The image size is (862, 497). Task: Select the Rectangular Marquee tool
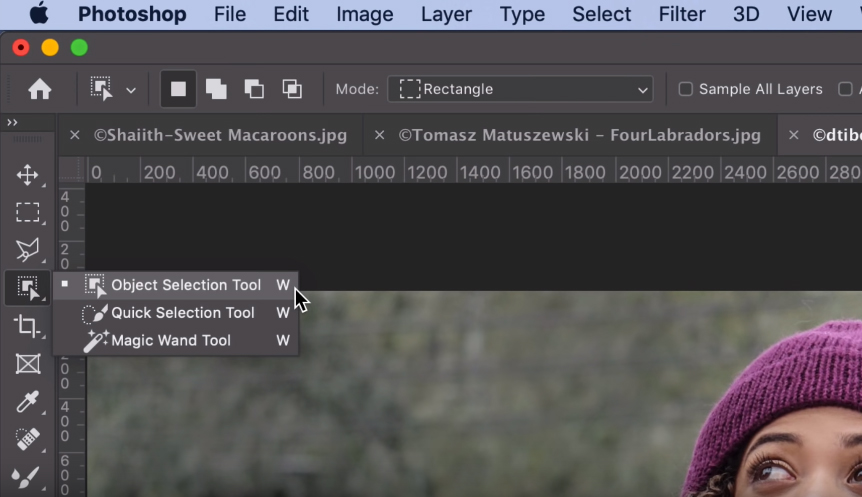(27, 213)
